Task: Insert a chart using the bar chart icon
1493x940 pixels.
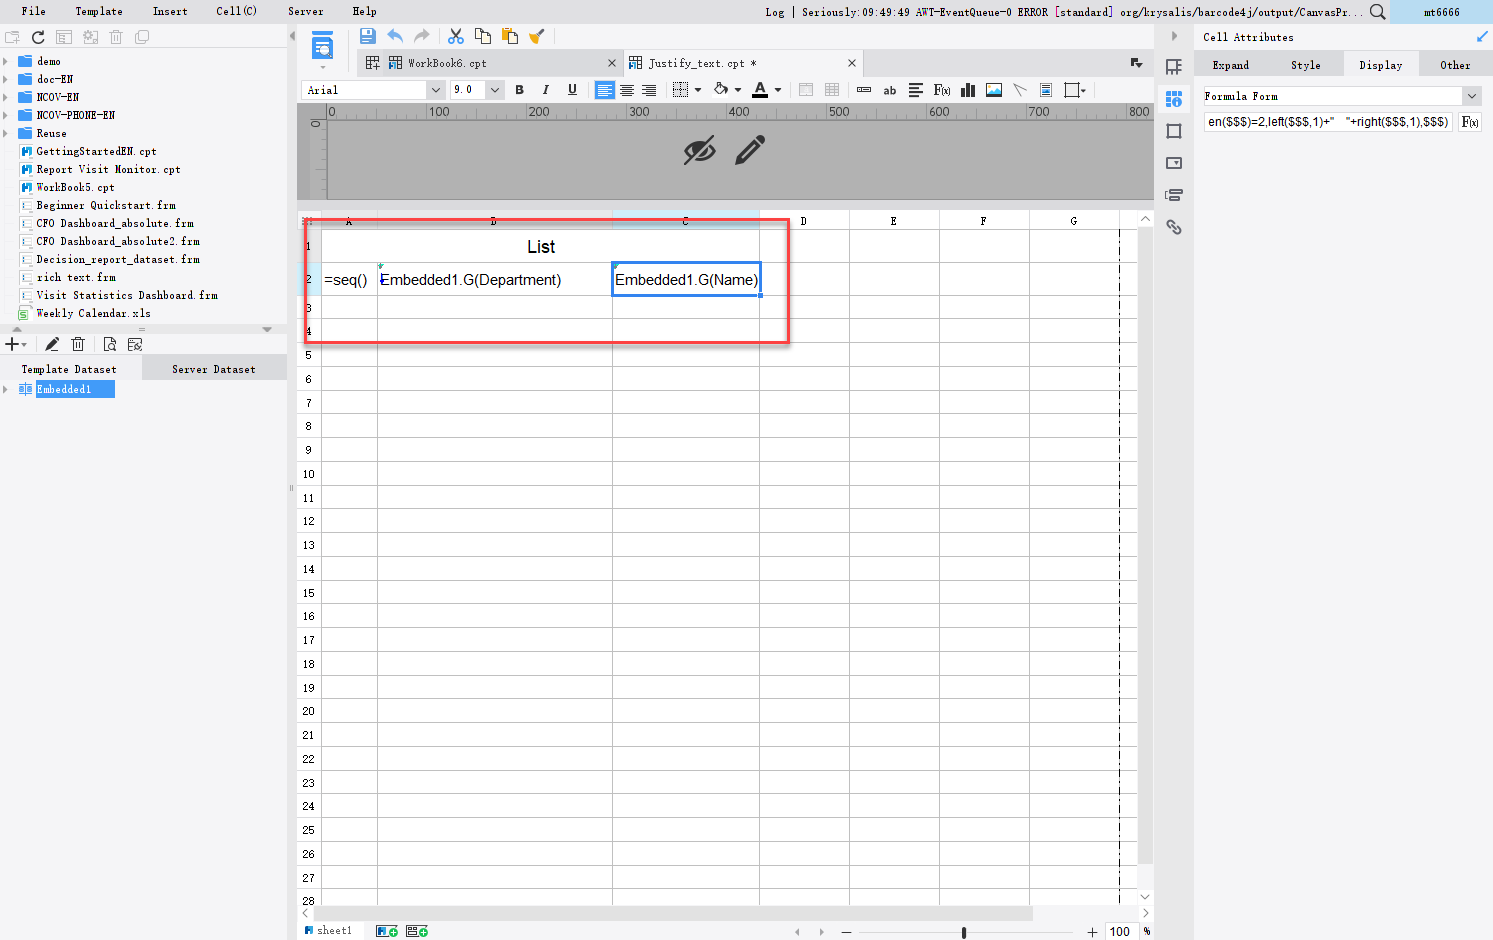Action: pos(967,90)
